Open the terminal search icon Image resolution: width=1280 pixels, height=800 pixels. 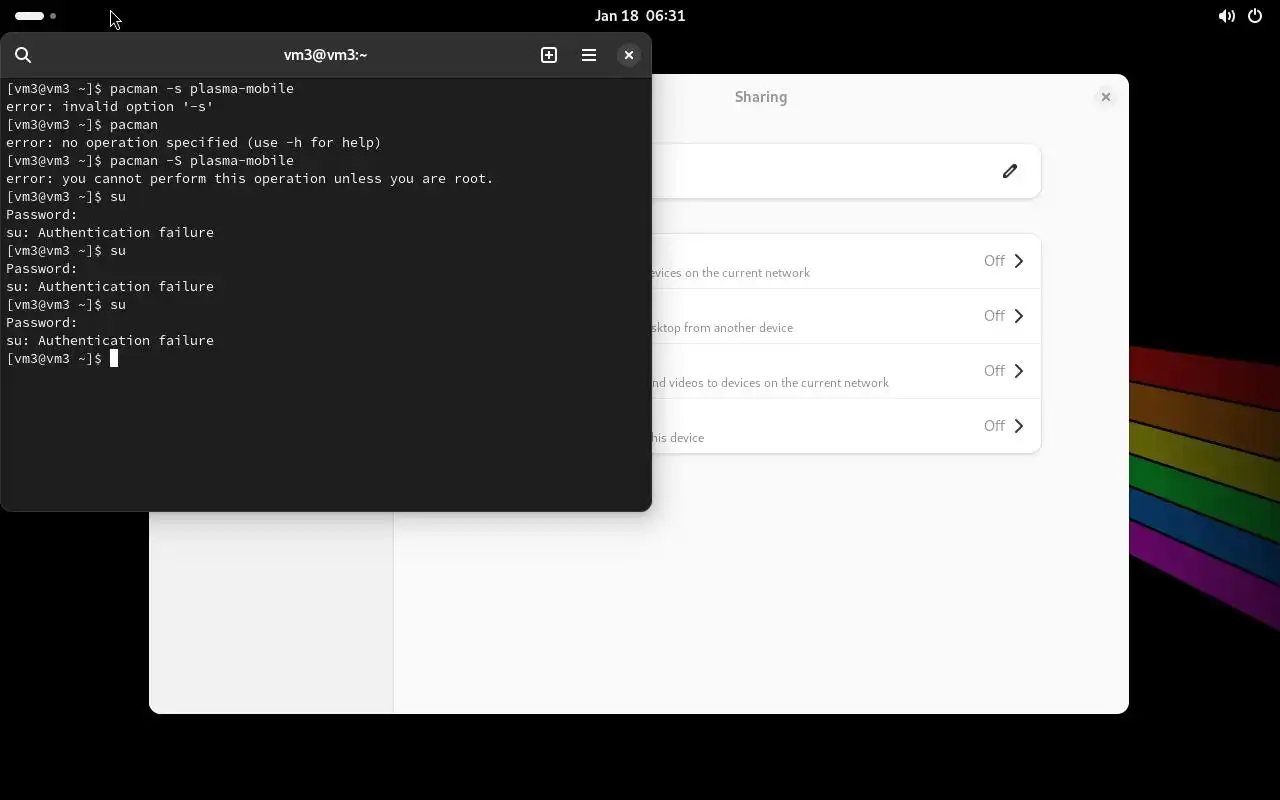(x=23, y=55)
